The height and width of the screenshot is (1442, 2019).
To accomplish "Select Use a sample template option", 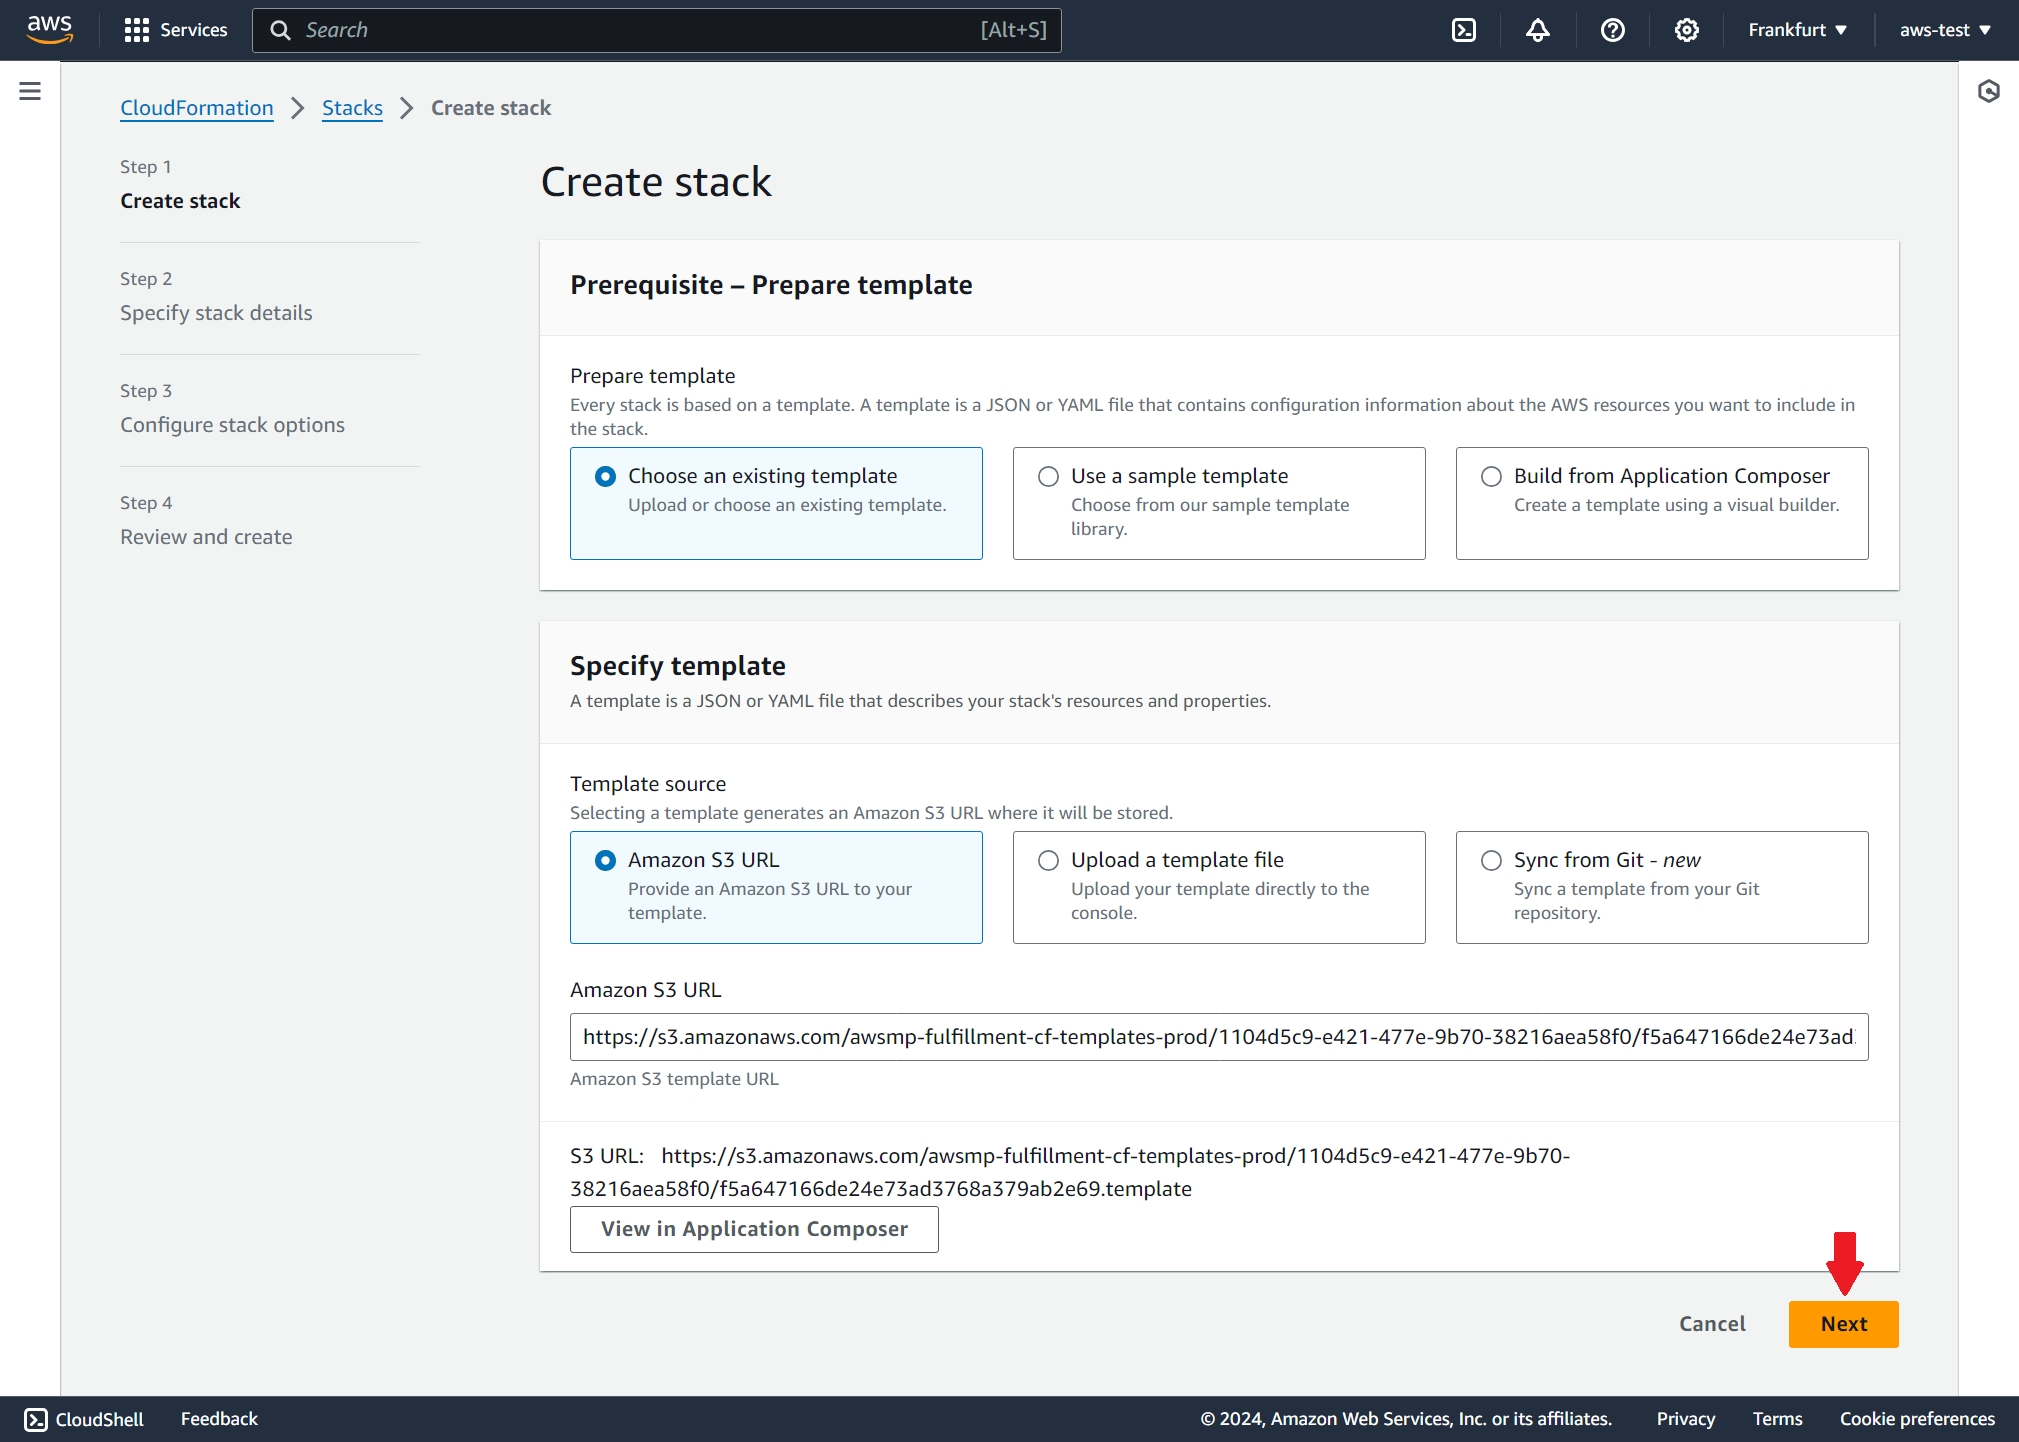I will pos(1048,477).
